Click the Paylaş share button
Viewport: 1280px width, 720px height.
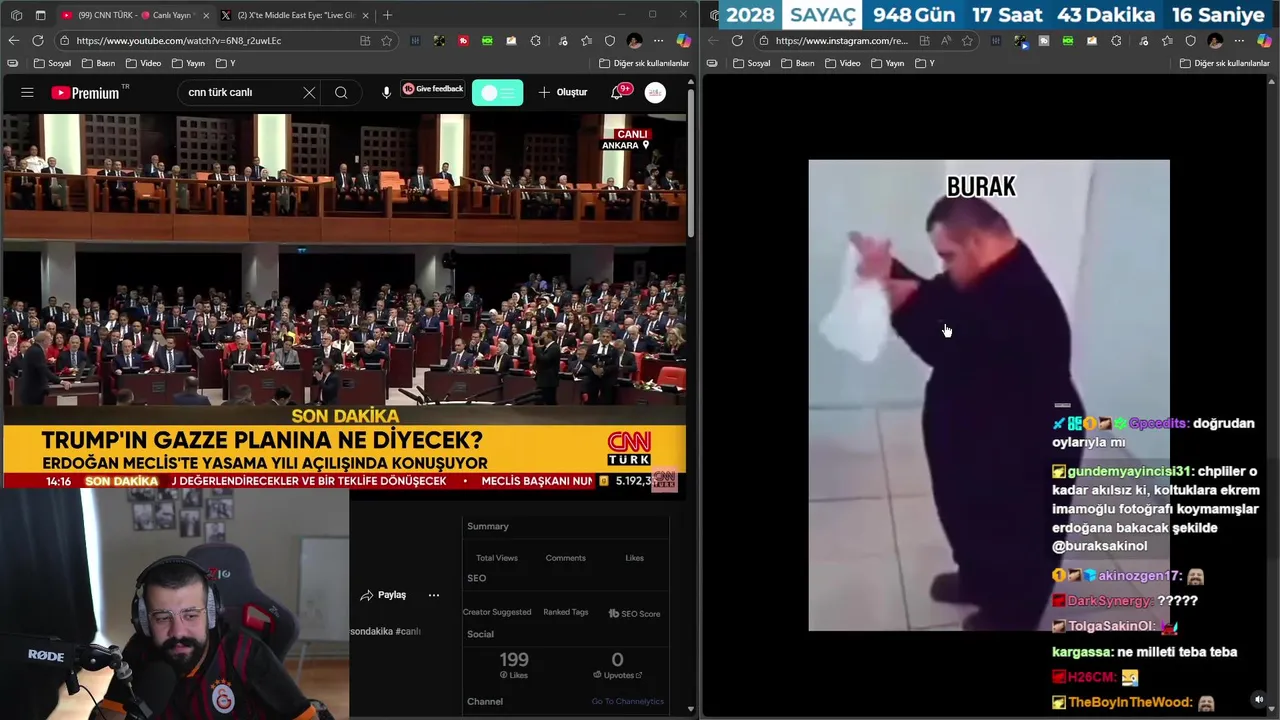tap(383, 595)
